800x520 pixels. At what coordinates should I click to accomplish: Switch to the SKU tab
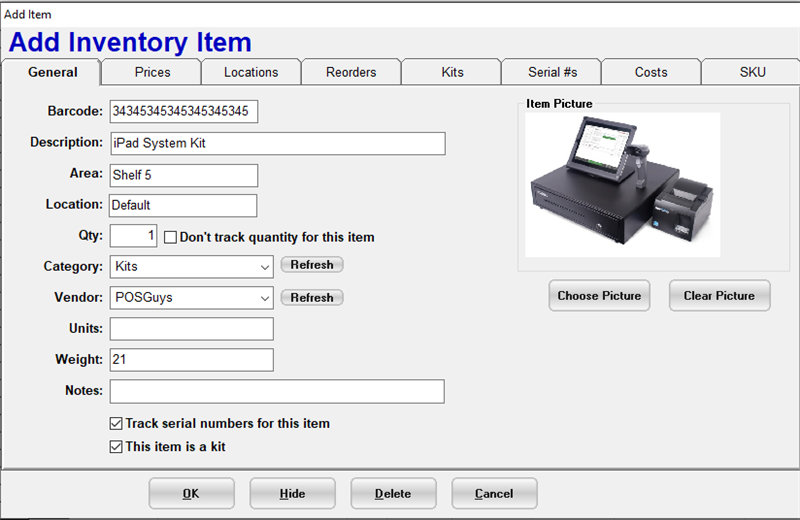[x=752, y=72]
